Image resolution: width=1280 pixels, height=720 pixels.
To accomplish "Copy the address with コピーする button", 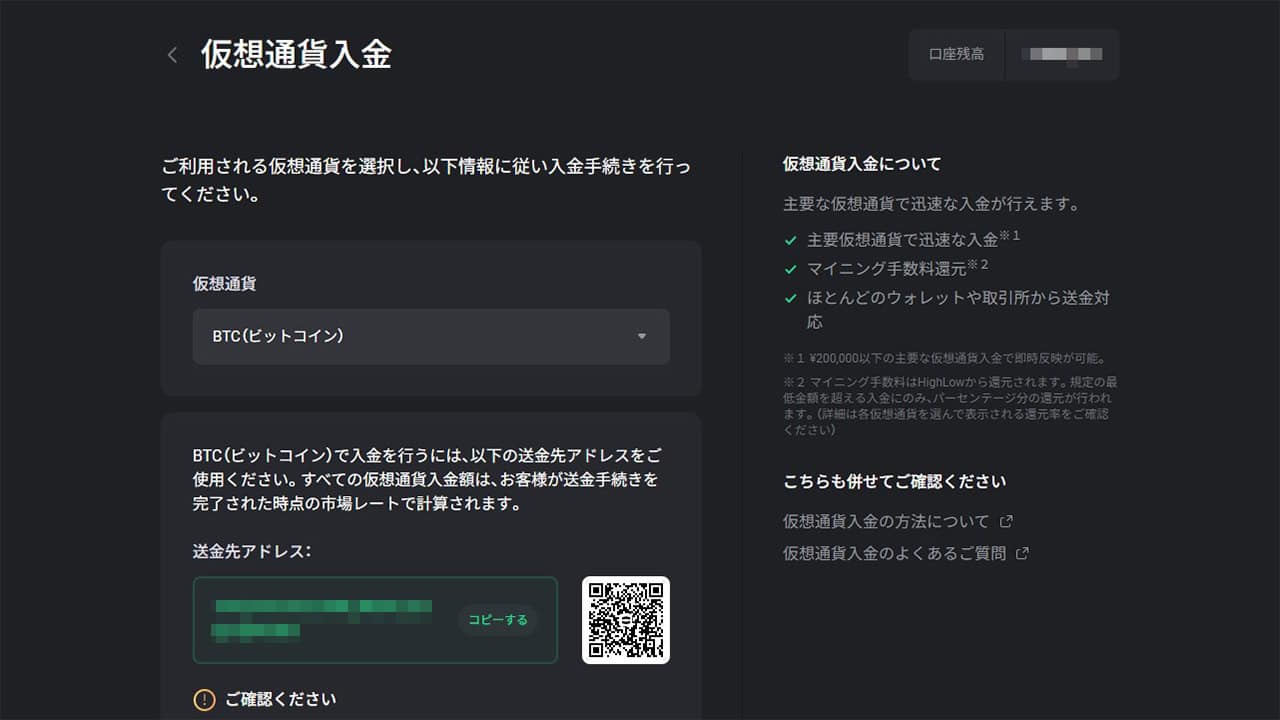I will tap(498, 620).
